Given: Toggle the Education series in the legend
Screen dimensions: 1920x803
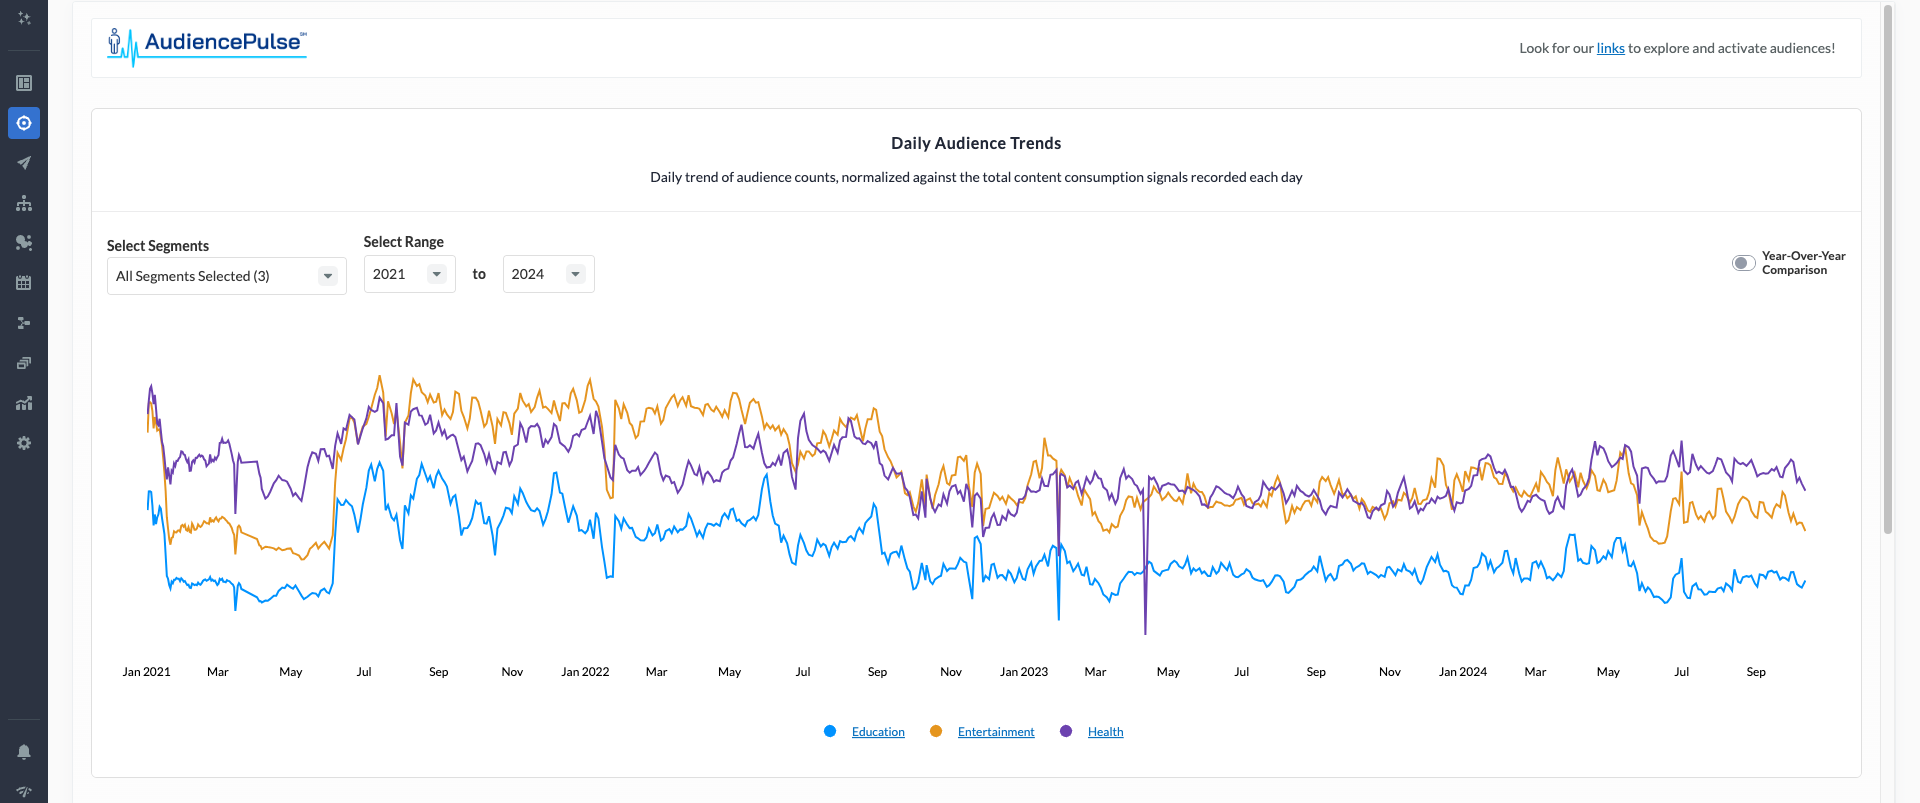Looking at the screenshot, I should coord(877,732).
